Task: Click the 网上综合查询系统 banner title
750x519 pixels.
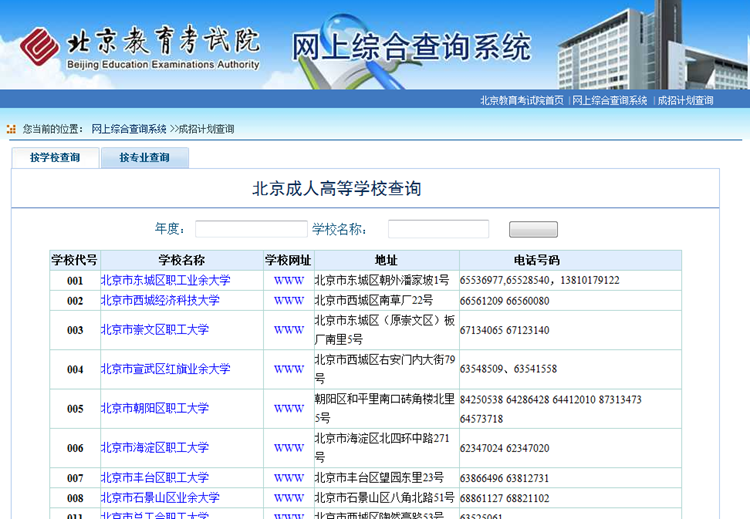Action: [411, 47]
